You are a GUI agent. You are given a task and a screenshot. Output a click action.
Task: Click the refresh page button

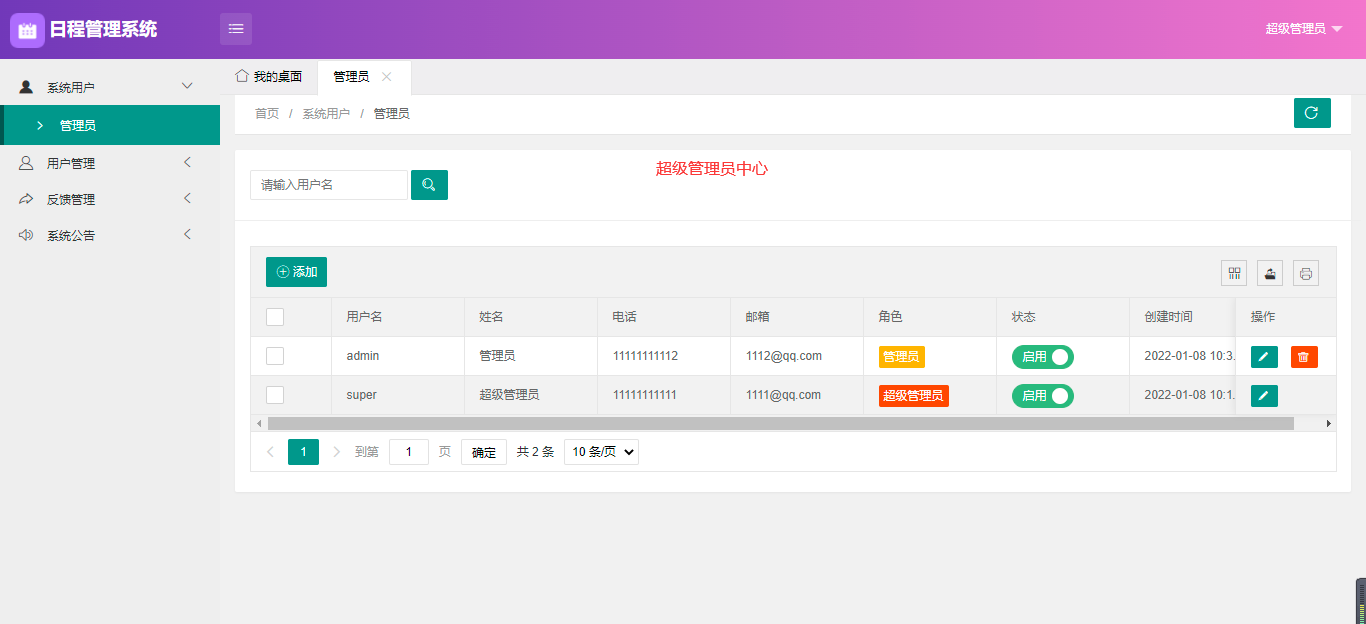pyautogui.click(x=1312, y=113)
